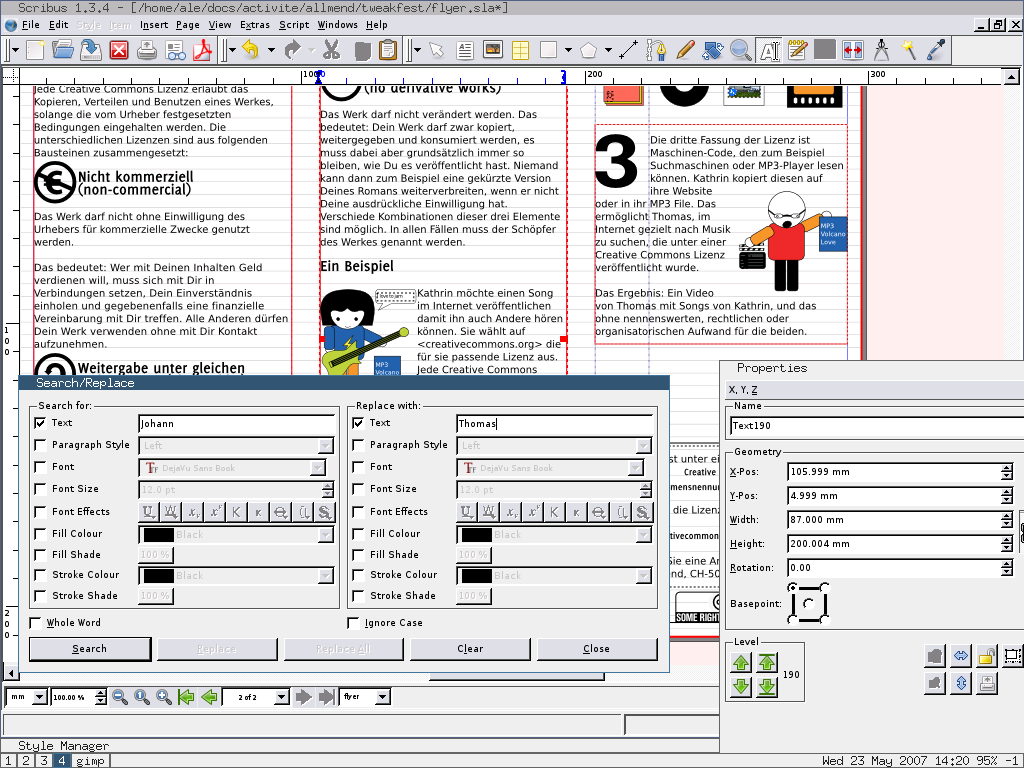Flip the frame horizontally in Properties
Viewport: 1024px width, 768px height.
(x=961, y=656)
